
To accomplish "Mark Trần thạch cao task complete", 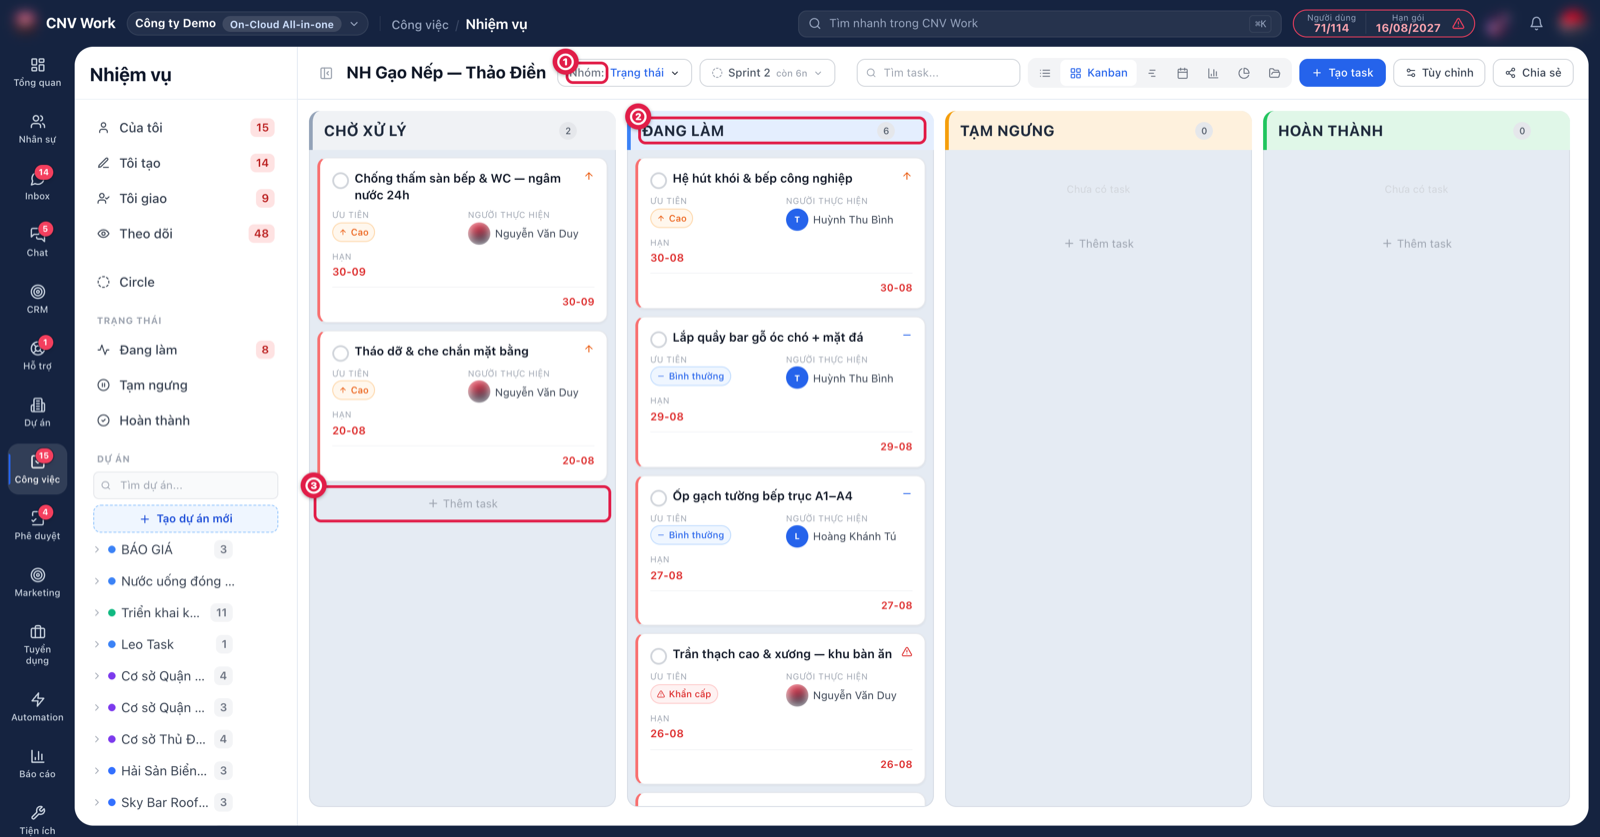I will [x=658, y=656].
